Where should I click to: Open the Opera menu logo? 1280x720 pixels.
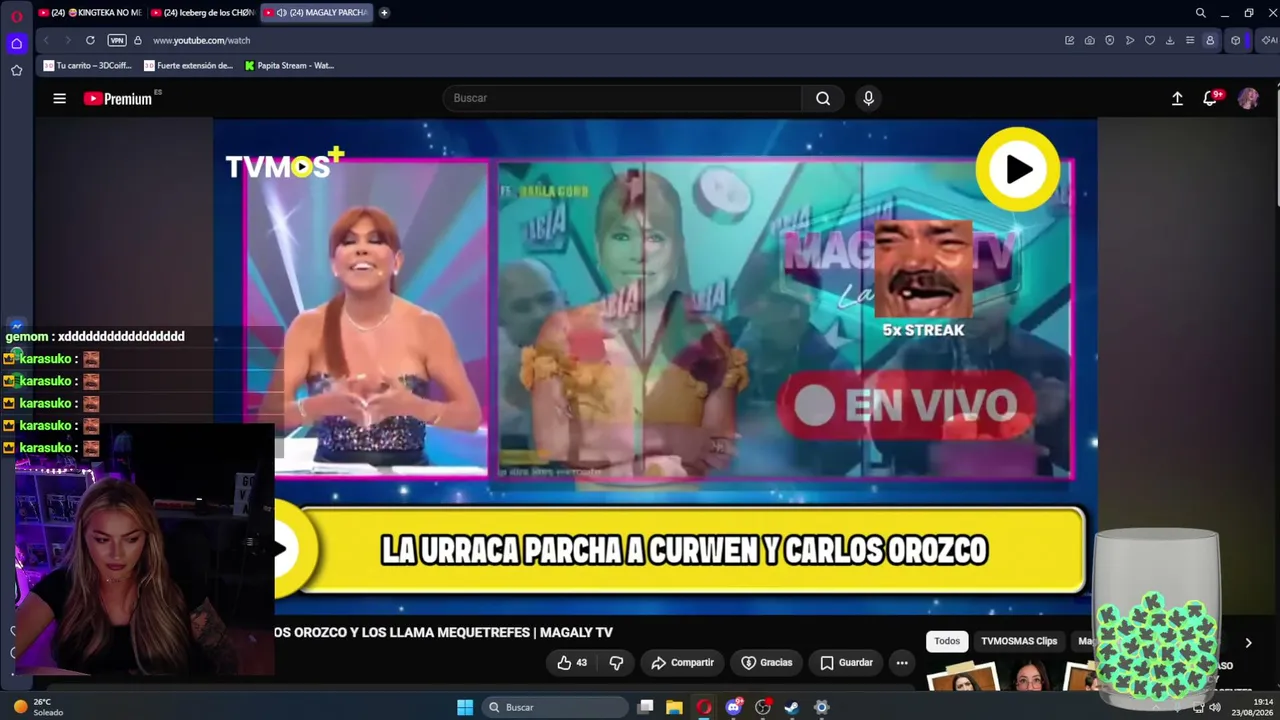point(16,16)
